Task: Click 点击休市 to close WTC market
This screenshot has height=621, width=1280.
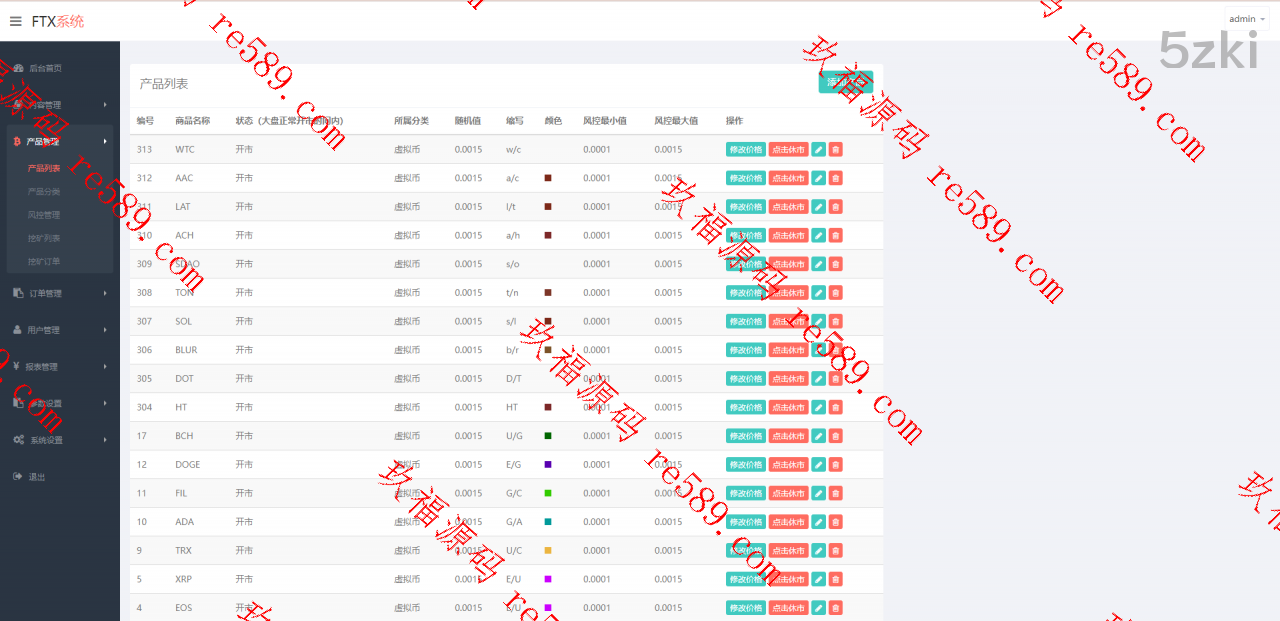Action: click(788, 150)
